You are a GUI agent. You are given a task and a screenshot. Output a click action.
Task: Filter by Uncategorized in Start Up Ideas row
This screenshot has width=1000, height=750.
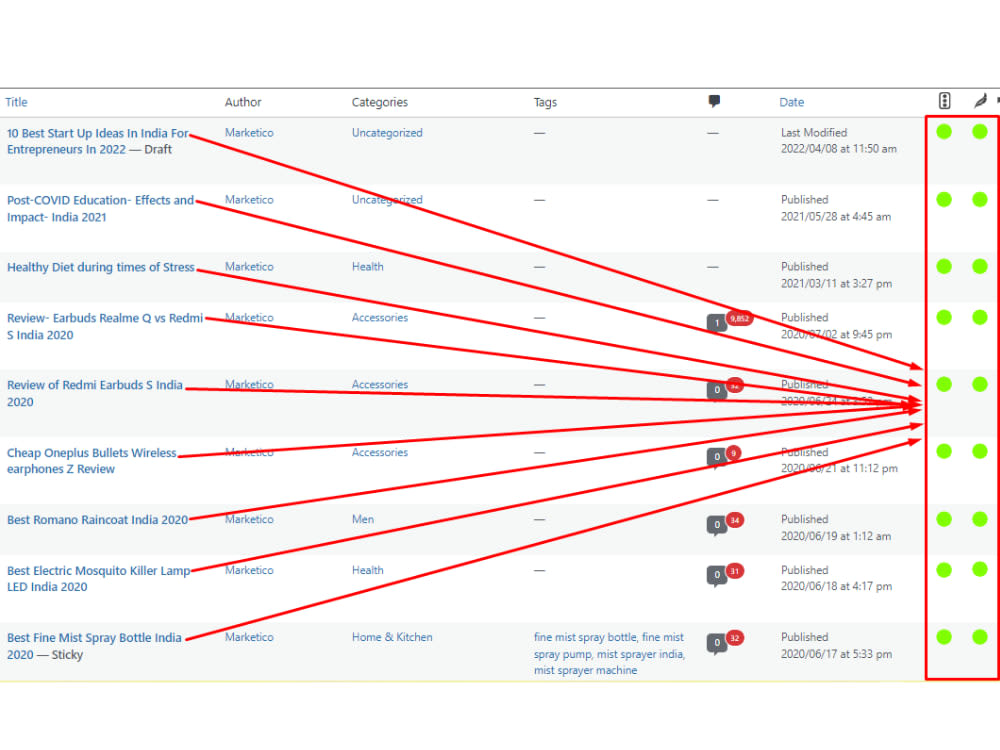coord(387,133)
